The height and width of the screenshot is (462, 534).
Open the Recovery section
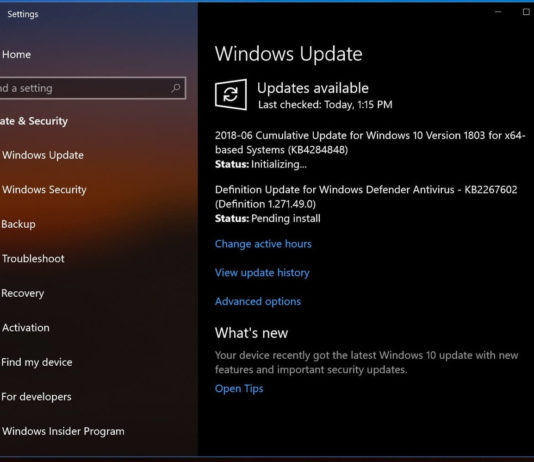[23, 293]
